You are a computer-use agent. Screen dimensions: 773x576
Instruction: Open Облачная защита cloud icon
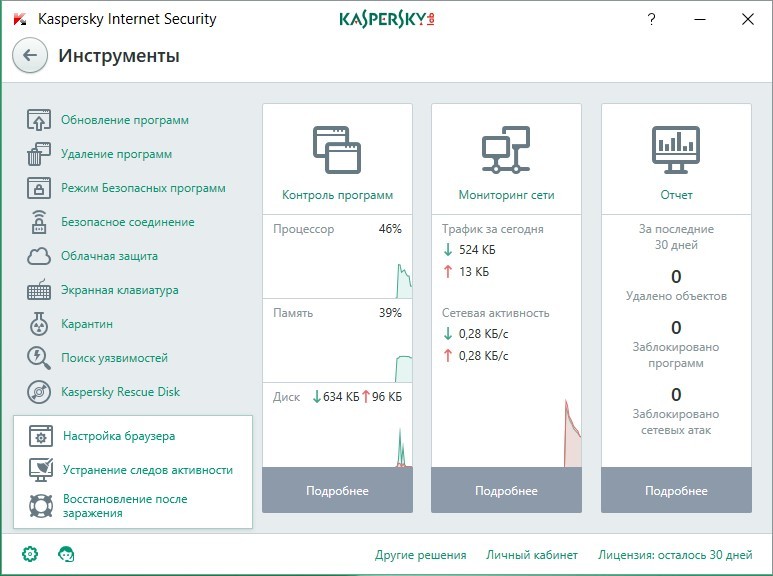[39, 257]
